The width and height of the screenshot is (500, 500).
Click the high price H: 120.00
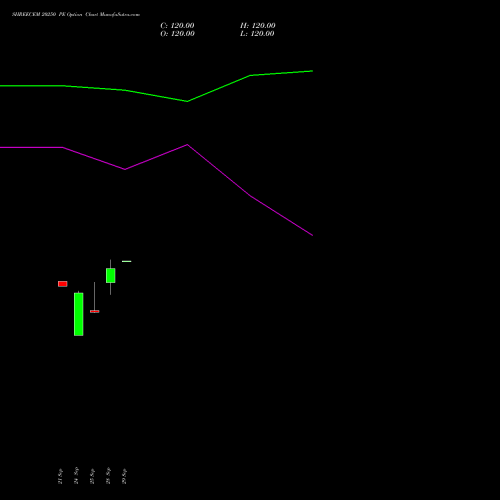(258, 25)
